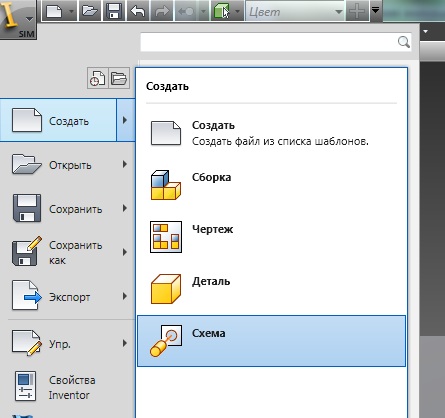The image size is (445, 418).
Task: Select Создать in left menu
Action: pos(58,120)
